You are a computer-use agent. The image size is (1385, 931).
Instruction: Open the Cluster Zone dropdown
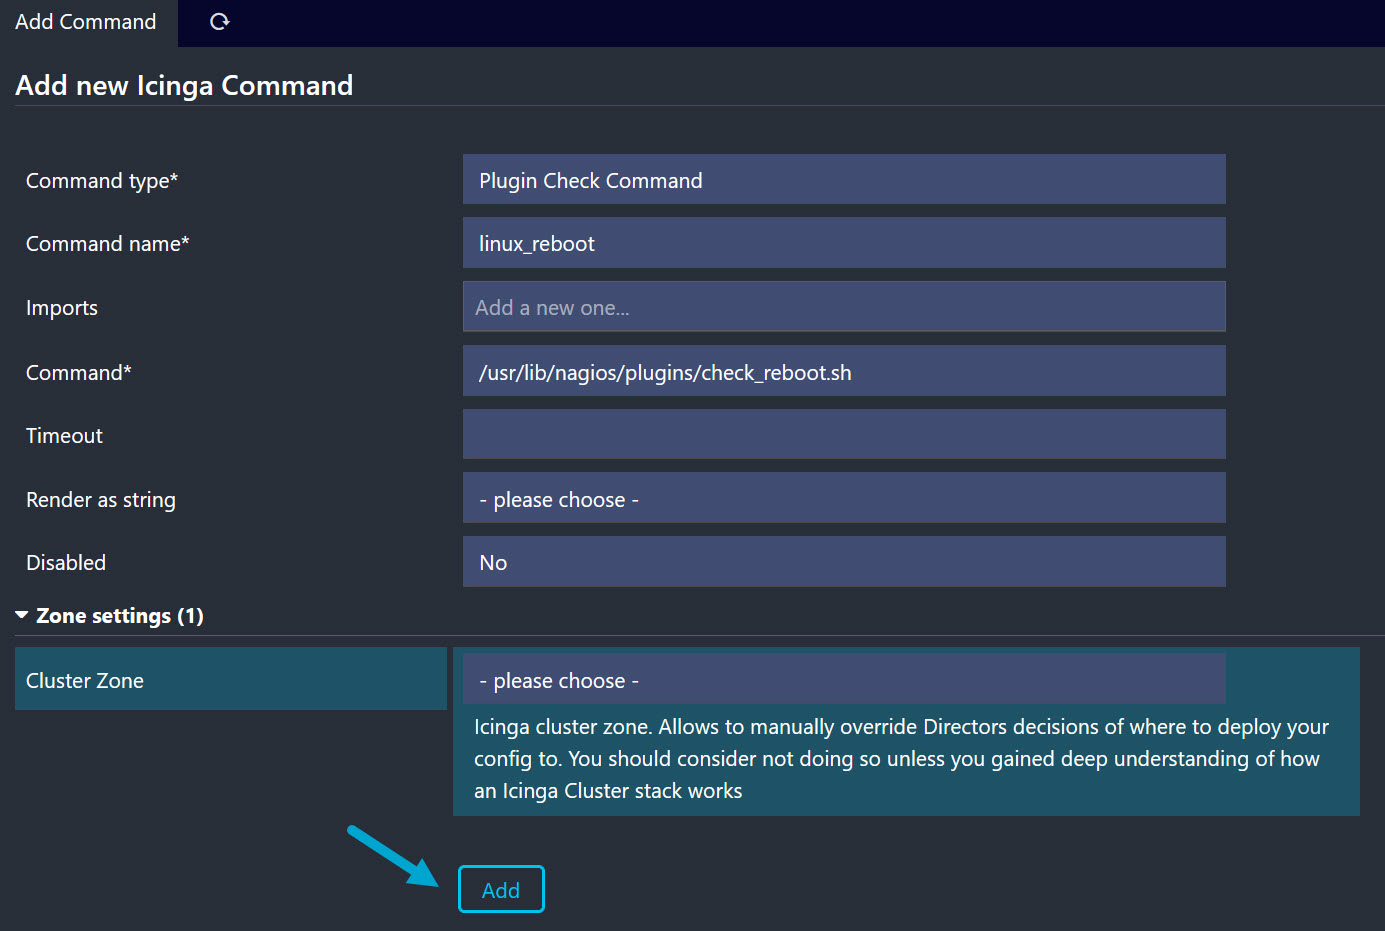tap(843, 680)
